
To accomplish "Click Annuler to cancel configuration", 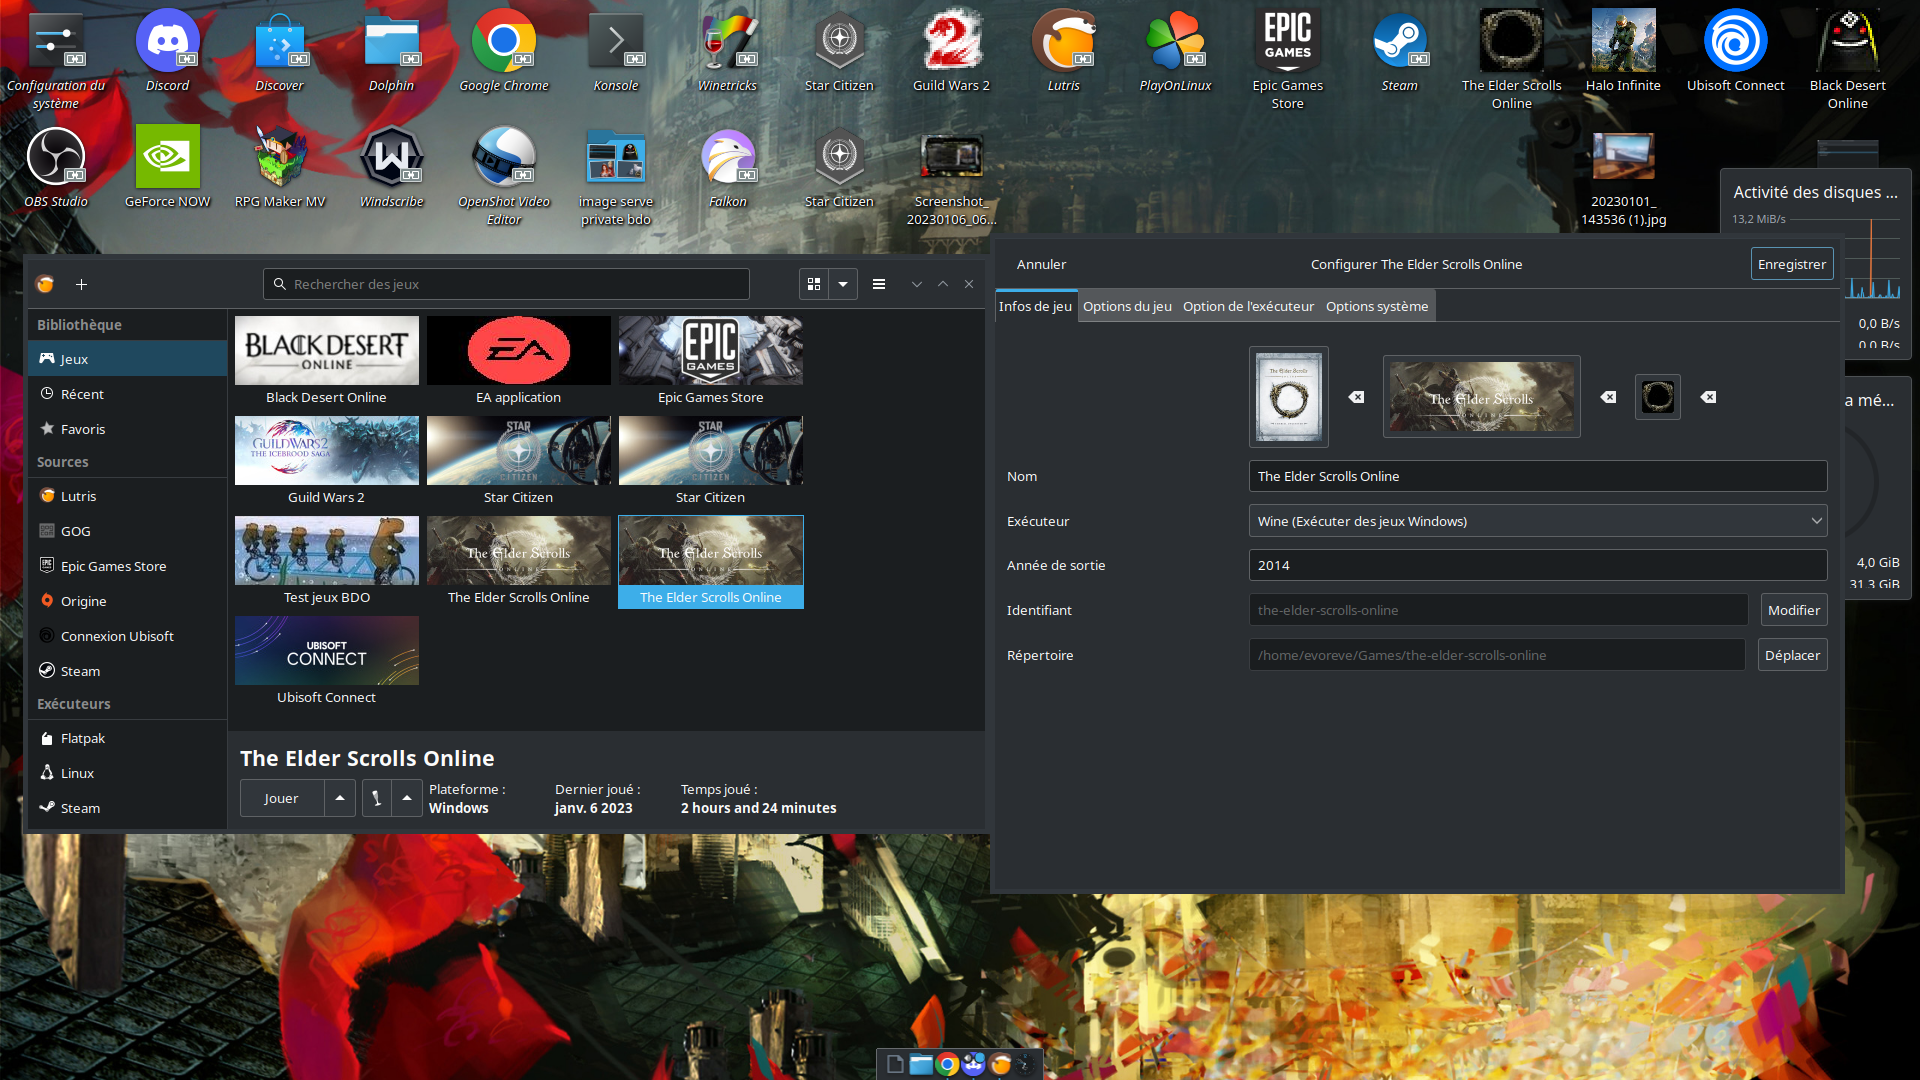I will pos(1041,264).
